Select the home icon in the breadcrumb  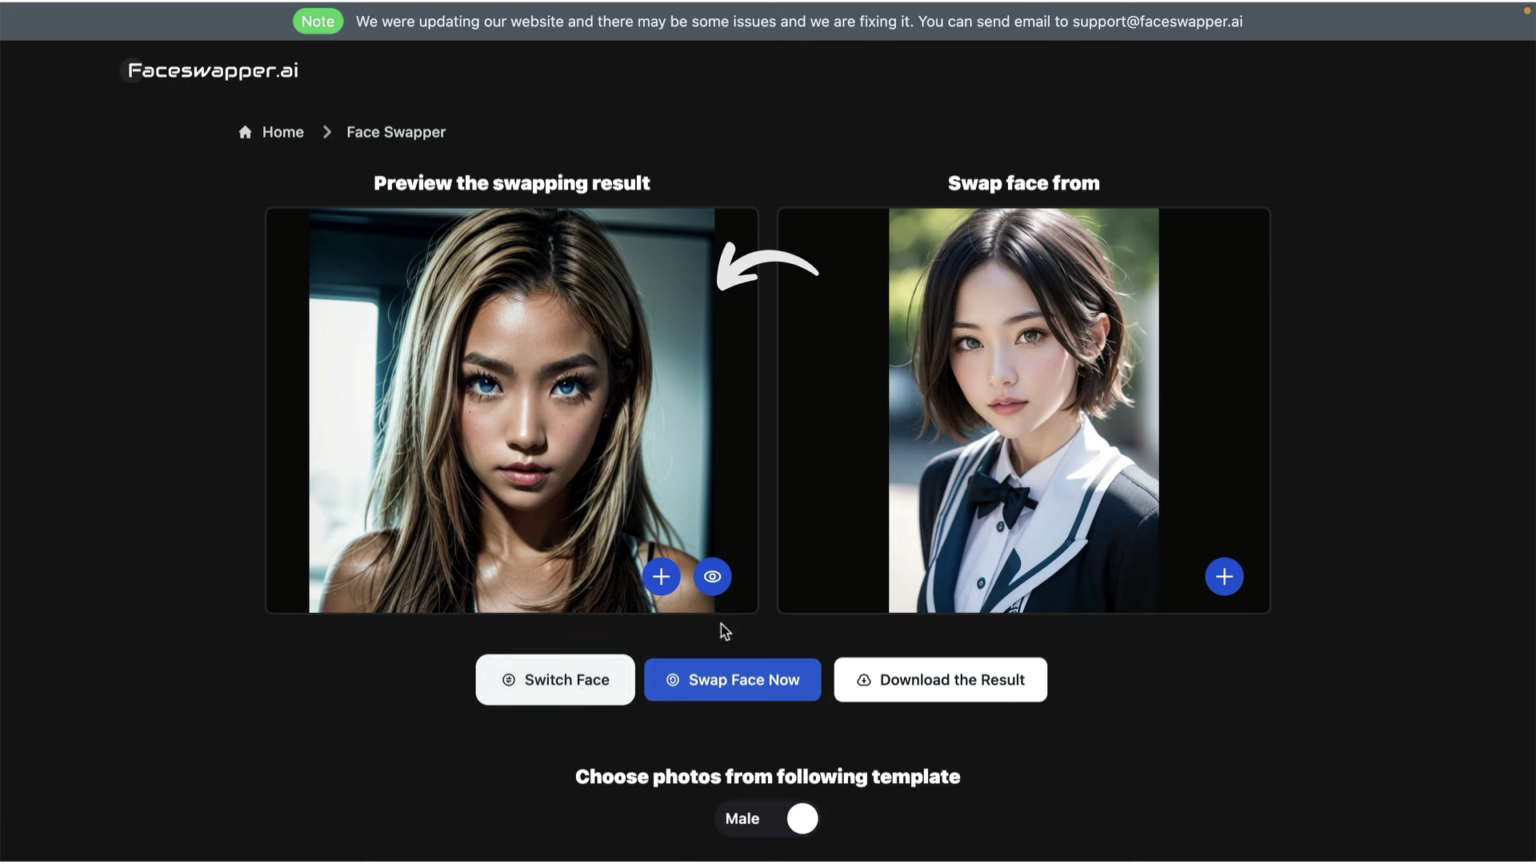[244, 131]
